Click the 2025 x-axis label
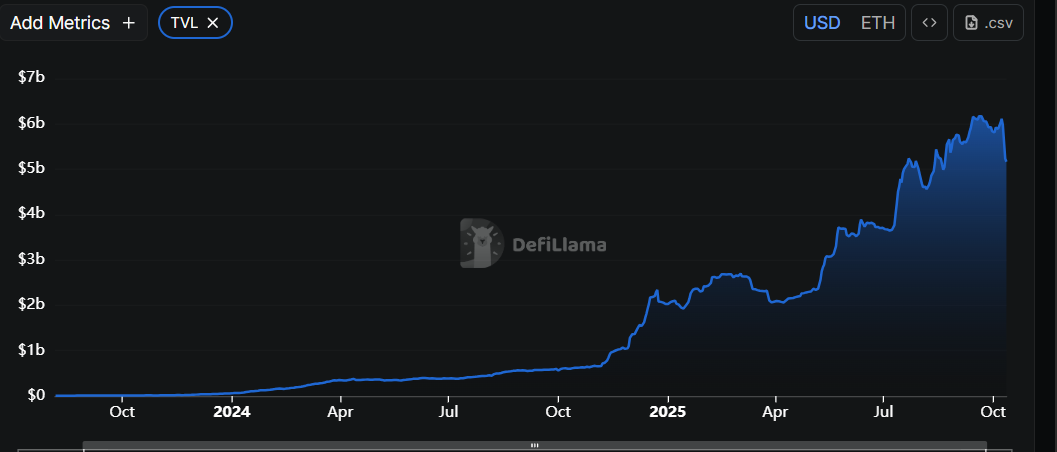This screenshot has width=1057, height=452. (667, 412)
